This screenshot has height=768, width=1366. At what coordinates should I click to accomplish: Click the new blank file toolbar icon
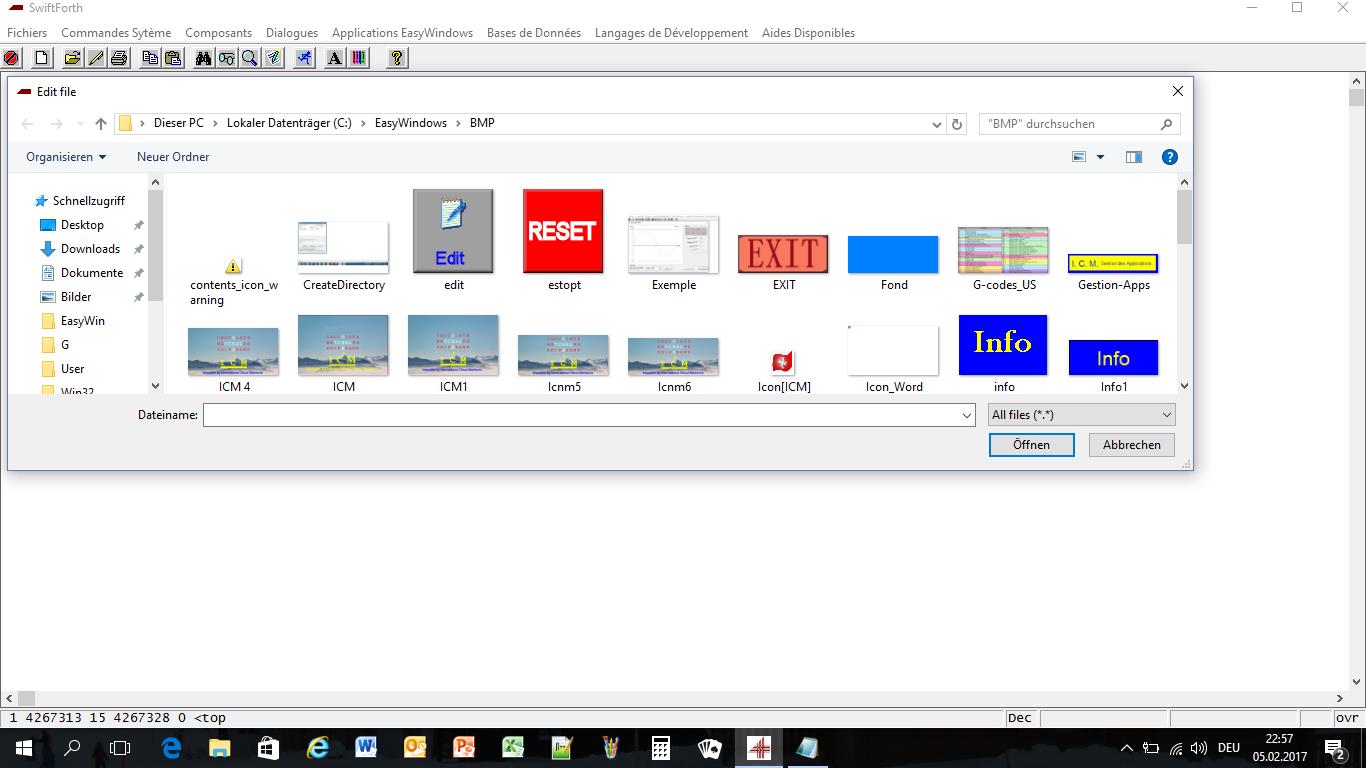[41, 58]
